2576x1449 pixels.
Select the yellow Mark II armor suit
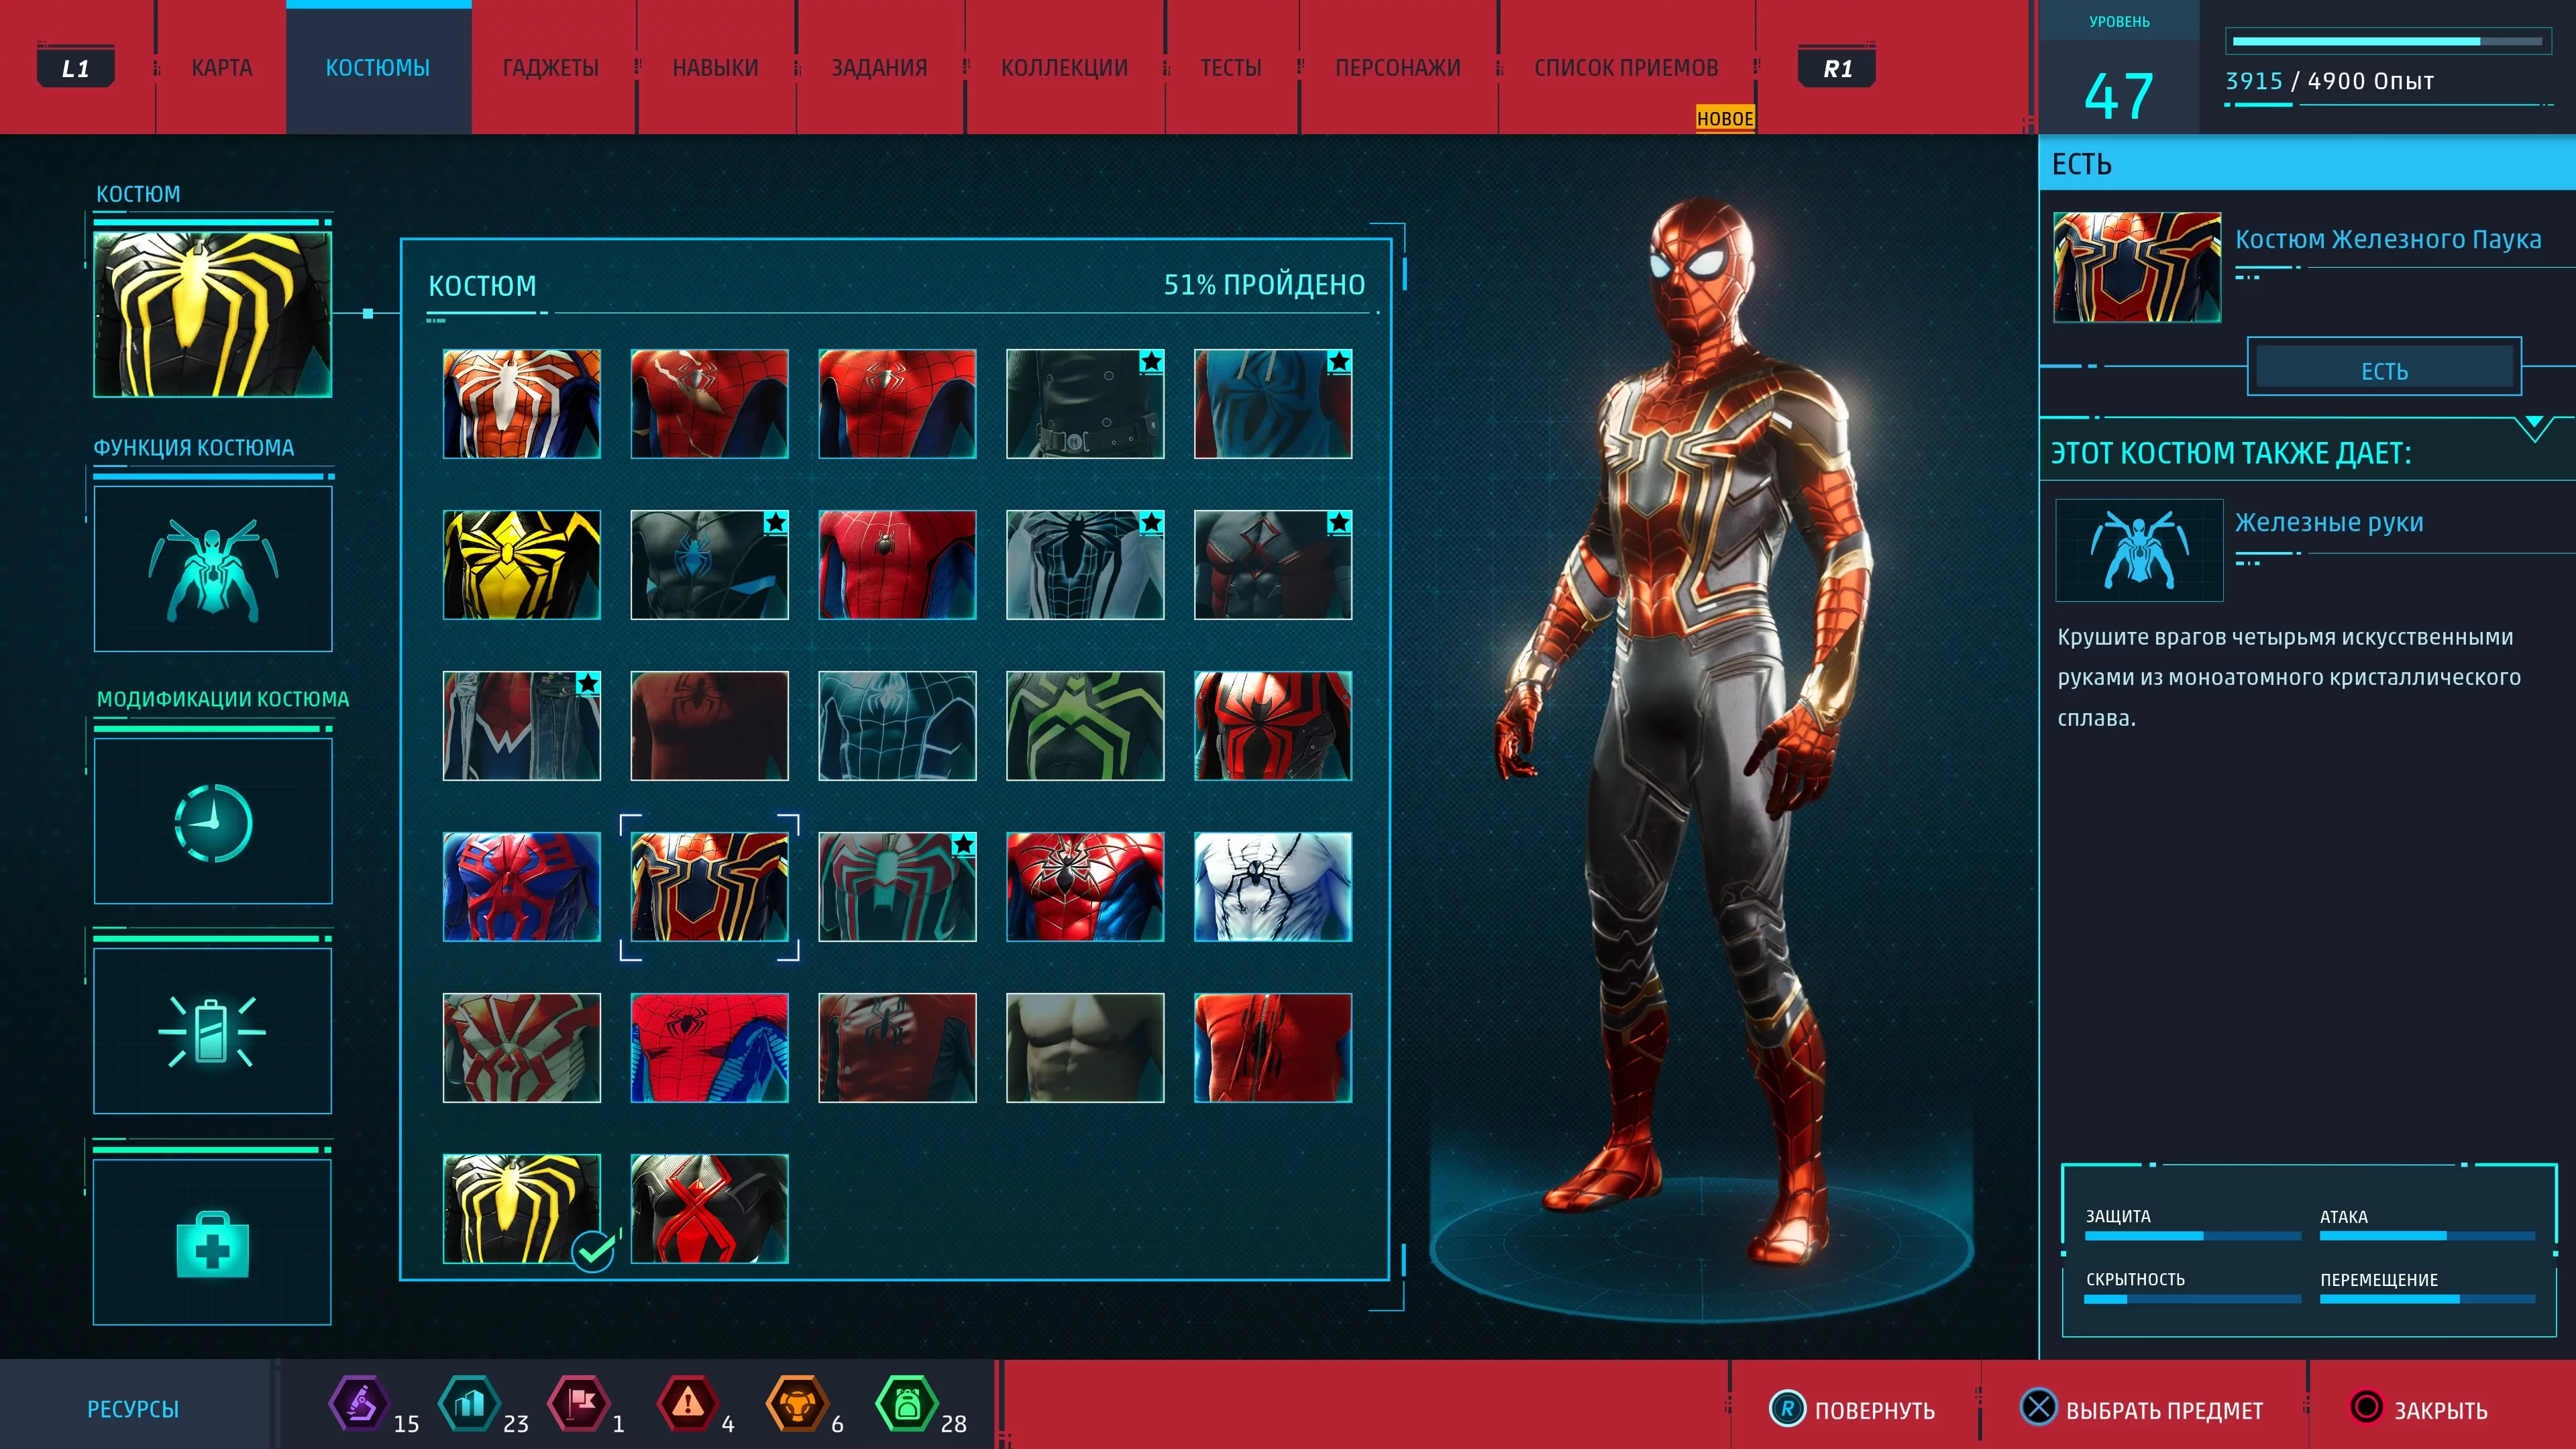(x=522, y=565)
